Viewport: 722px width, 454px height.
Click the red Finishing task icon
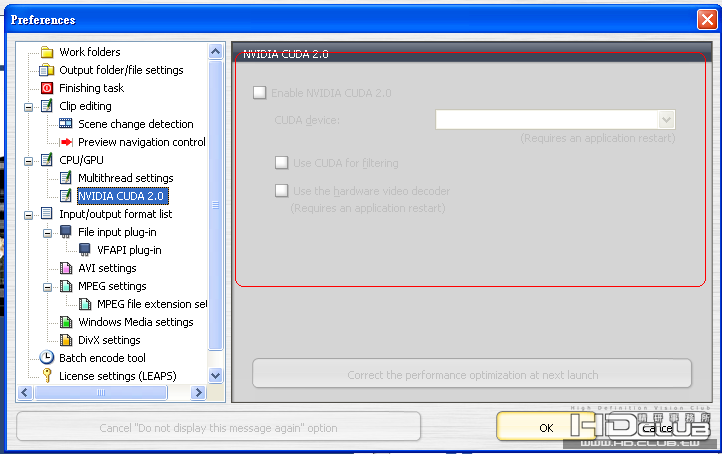[x=47, y=88]
